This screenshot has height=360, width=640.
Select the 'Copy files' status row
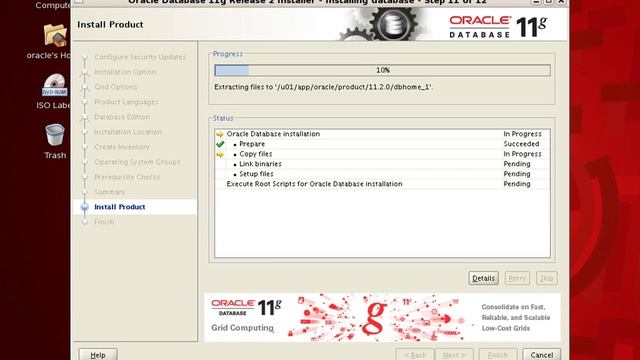click(382, 154)
